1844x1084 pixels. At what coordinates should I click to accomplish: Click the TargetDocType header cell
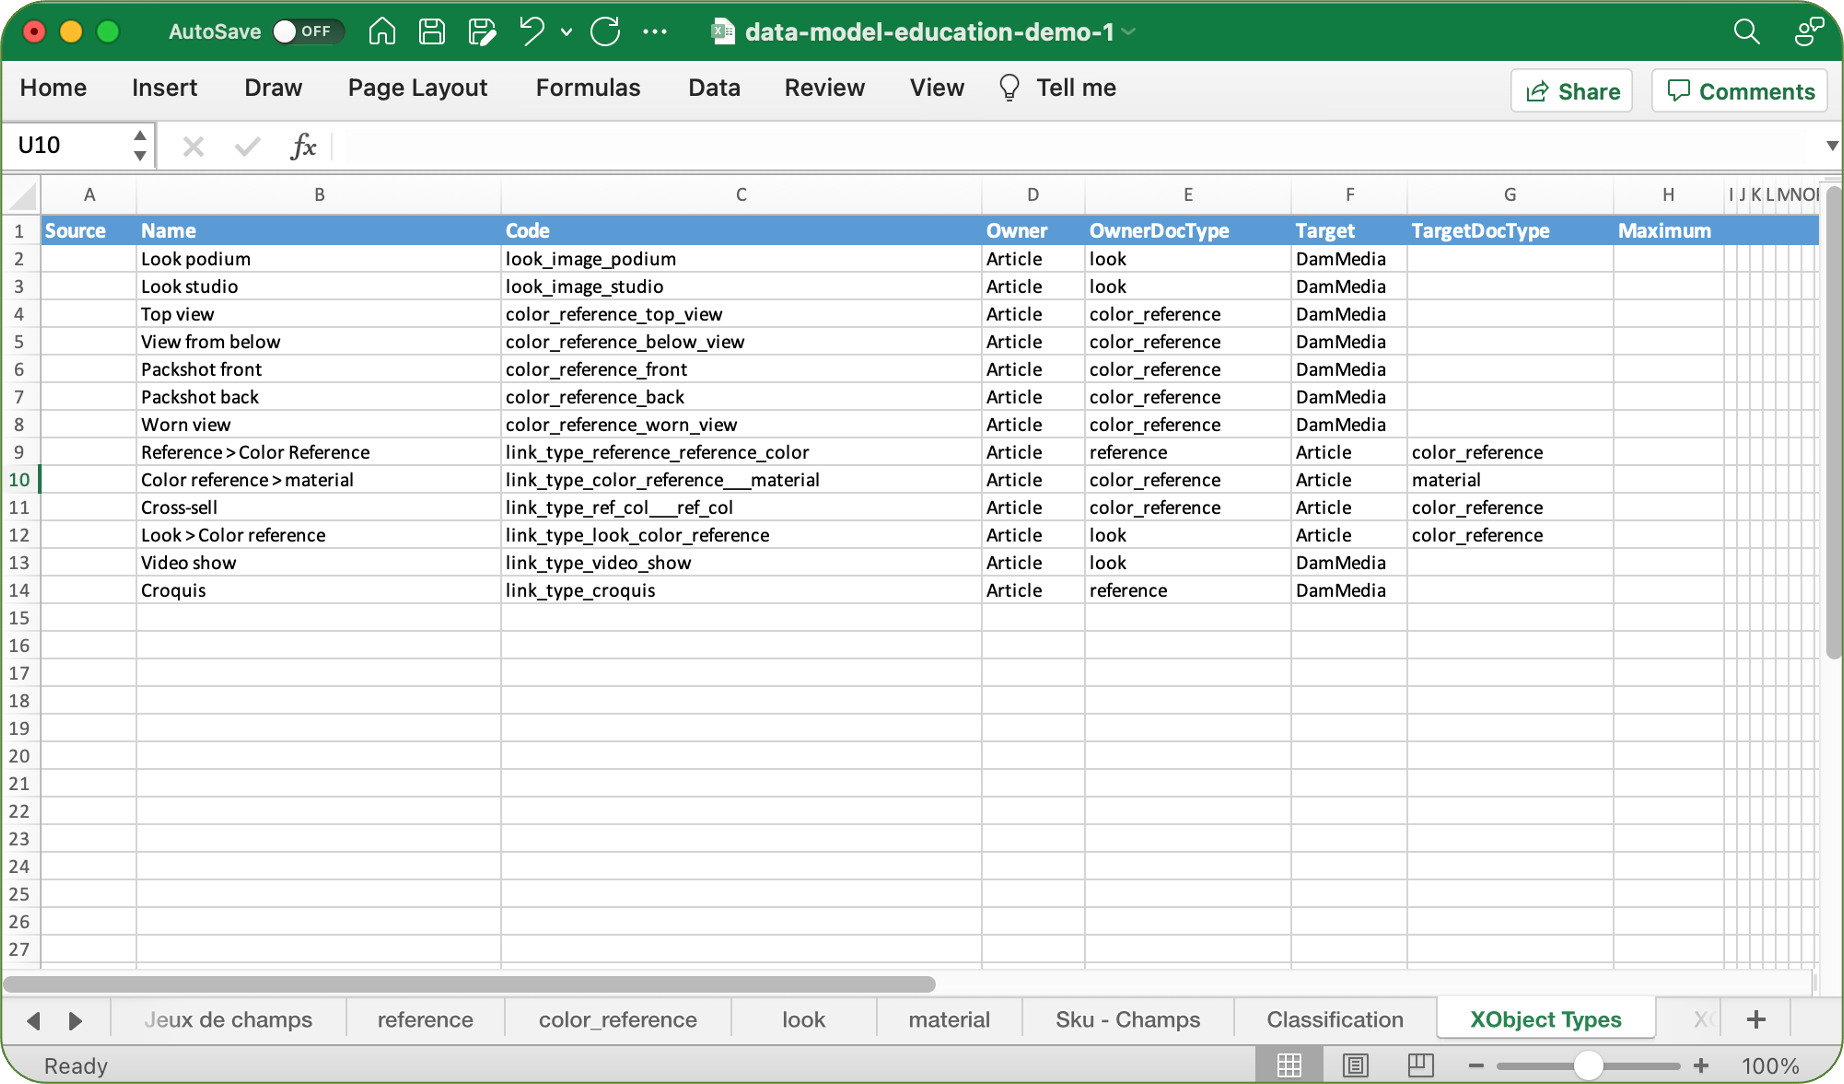(x=1510, y=231)
